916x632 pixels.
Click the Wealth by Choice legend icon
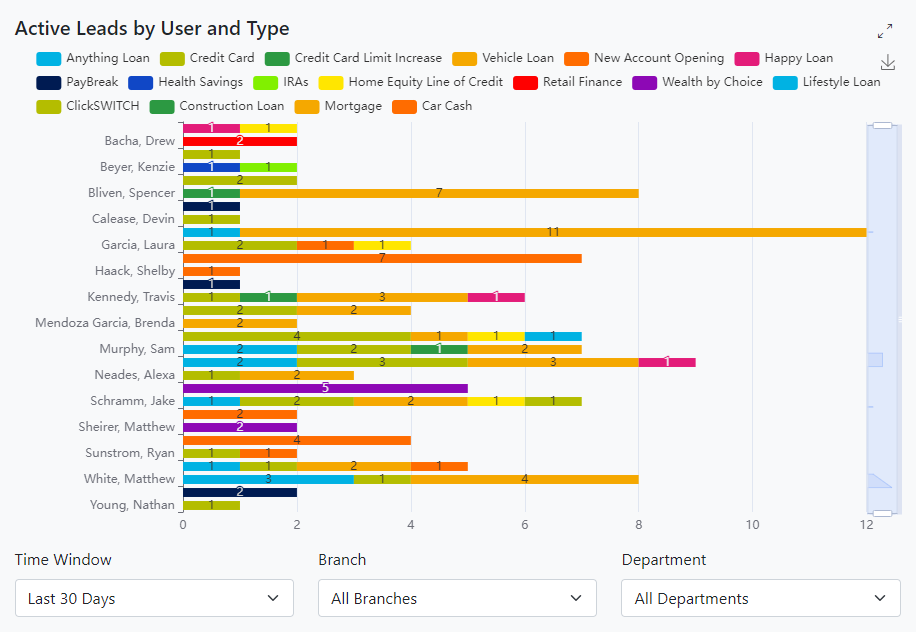646,82
